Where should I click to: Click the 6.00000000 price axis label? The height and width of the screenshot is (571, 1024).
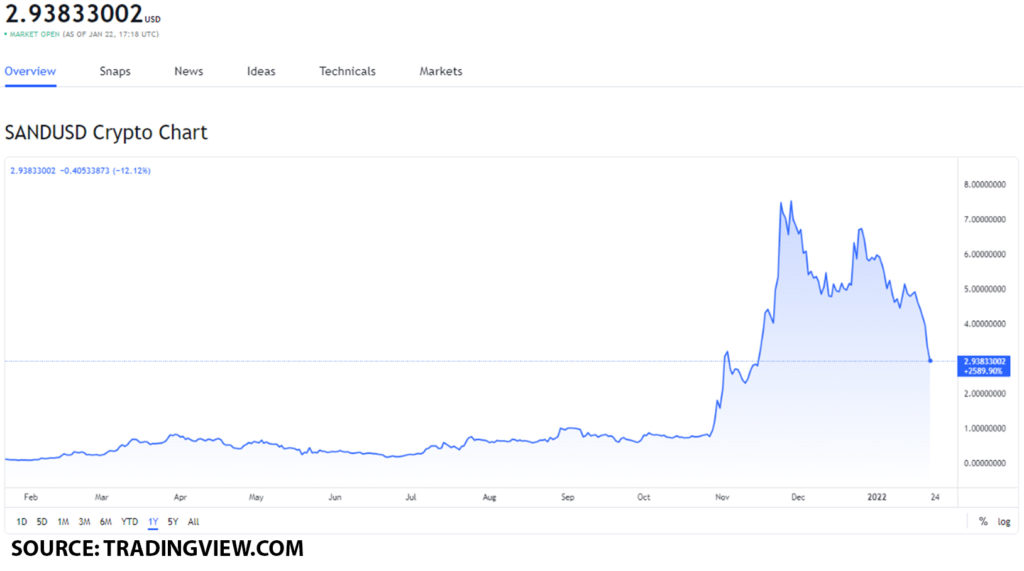984,254
